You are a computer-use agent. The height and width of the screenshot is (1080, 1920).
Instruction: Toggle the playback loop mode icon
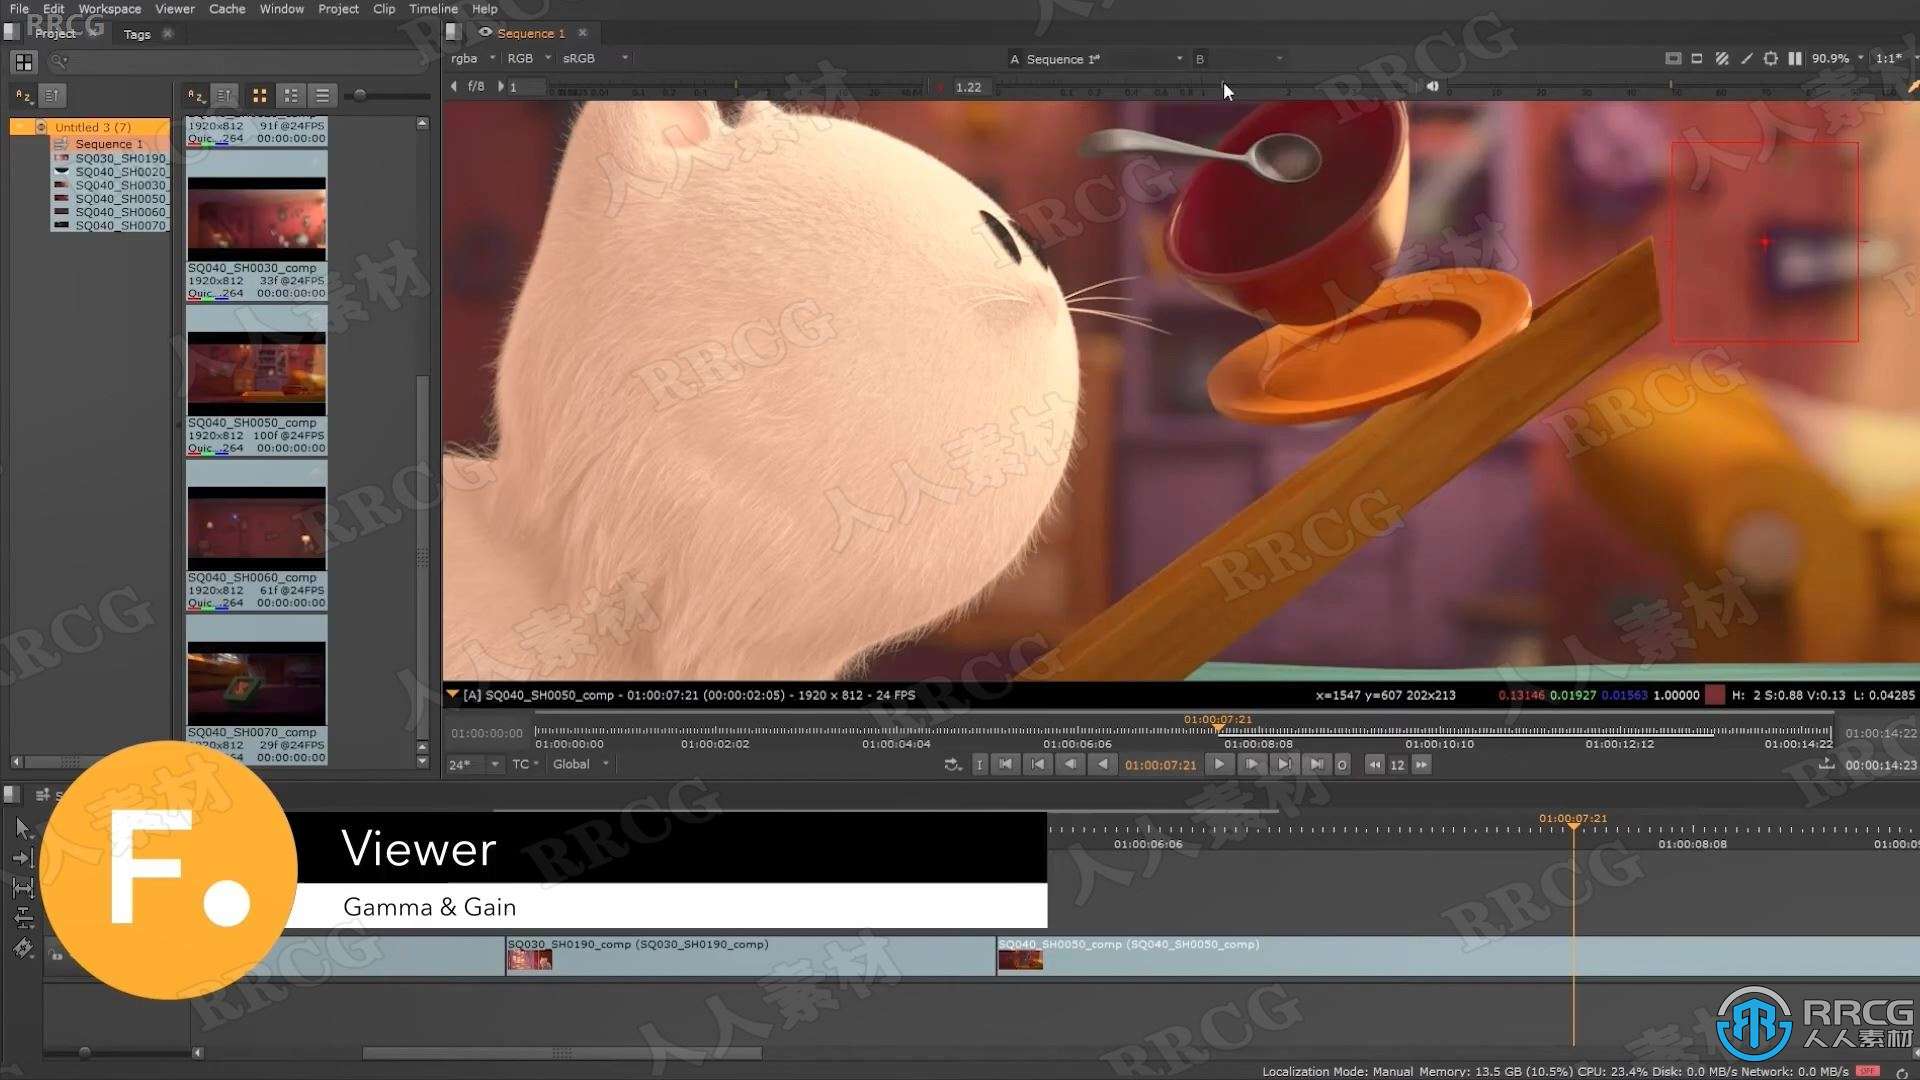tap(952, 765)
